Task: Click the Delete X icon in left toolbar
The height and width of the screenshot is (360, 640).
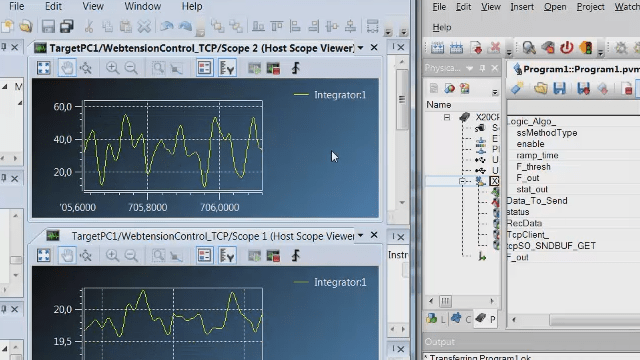Action: click(x=144, y=27)
